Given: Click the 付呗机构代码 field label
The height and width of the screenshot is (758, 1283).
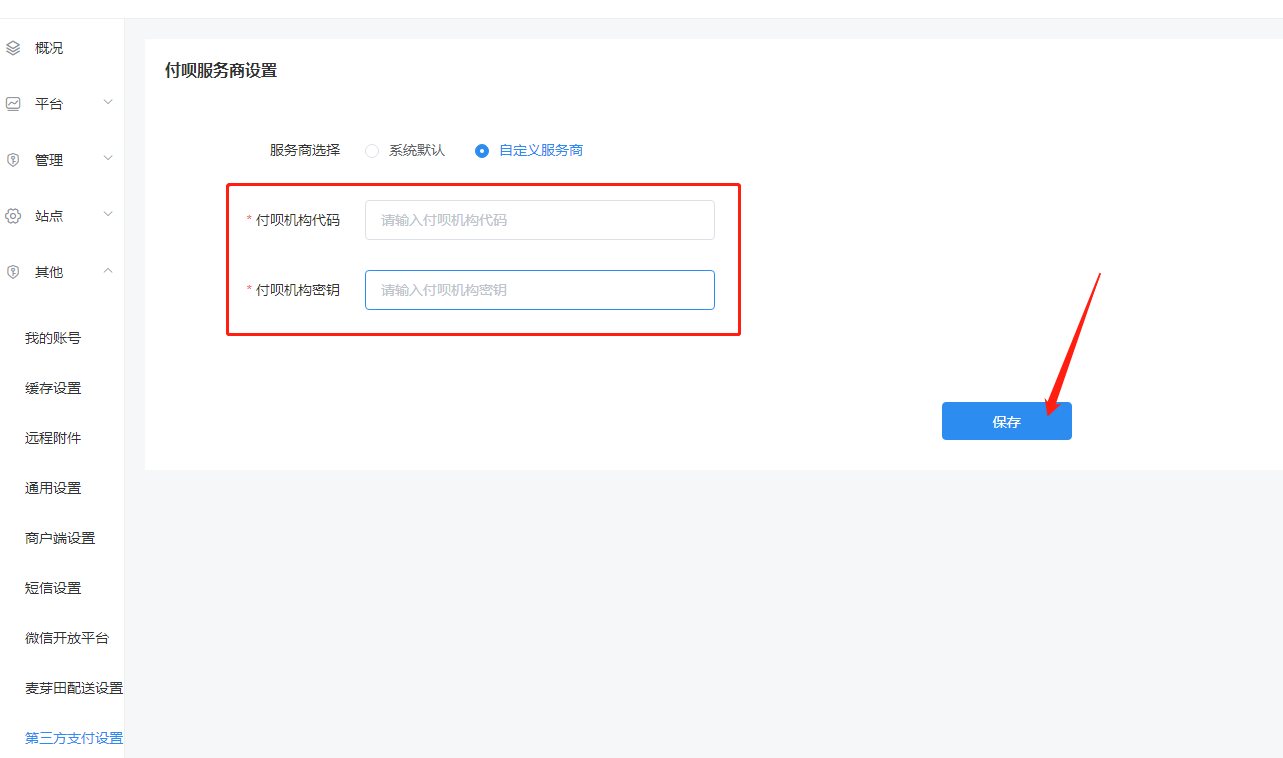Looking at the screenshot, I should tap(298, 220).
